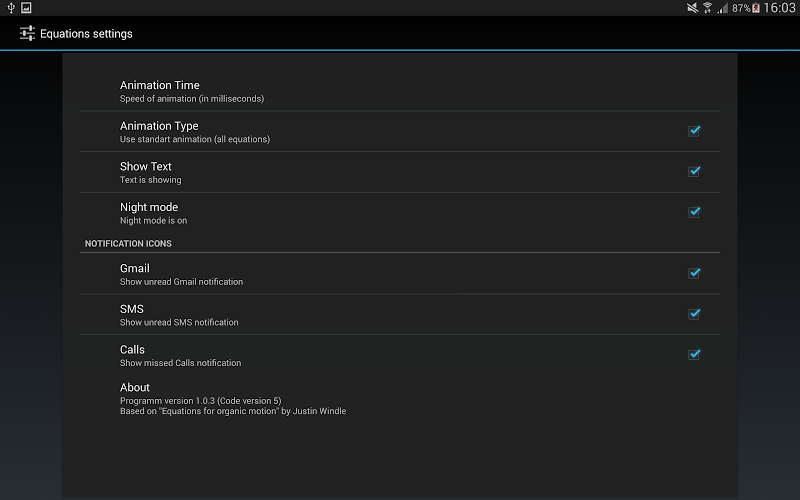
Task: Toggle the SMS notification checkbox
Action: pyautogui.click(x=694, y=314)
